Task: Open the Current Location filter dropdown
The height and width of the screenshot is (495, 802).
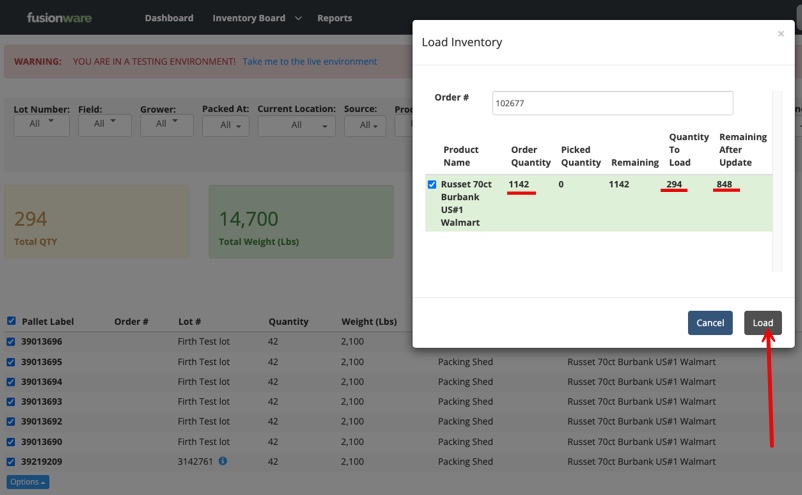Action: tap(296, 125)
